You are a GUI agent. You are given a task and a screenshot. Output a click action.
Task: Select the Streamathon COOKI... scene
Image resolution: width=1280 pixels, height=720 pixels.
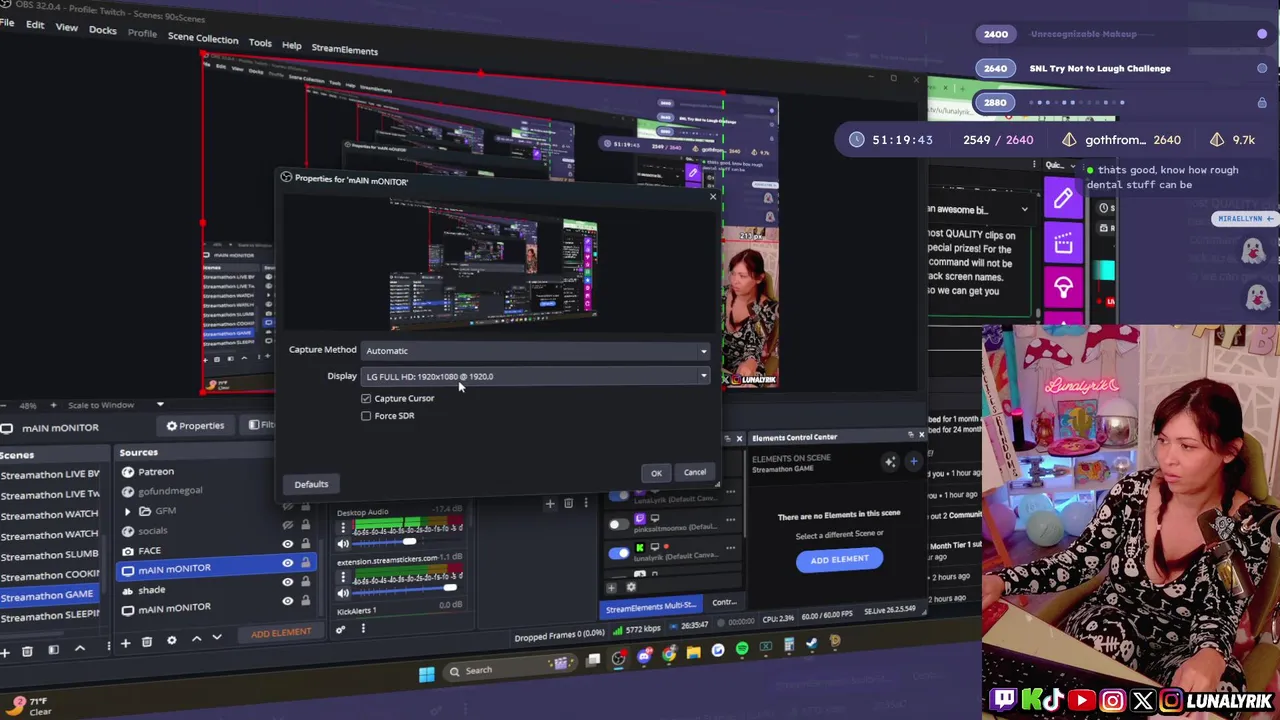50,575
